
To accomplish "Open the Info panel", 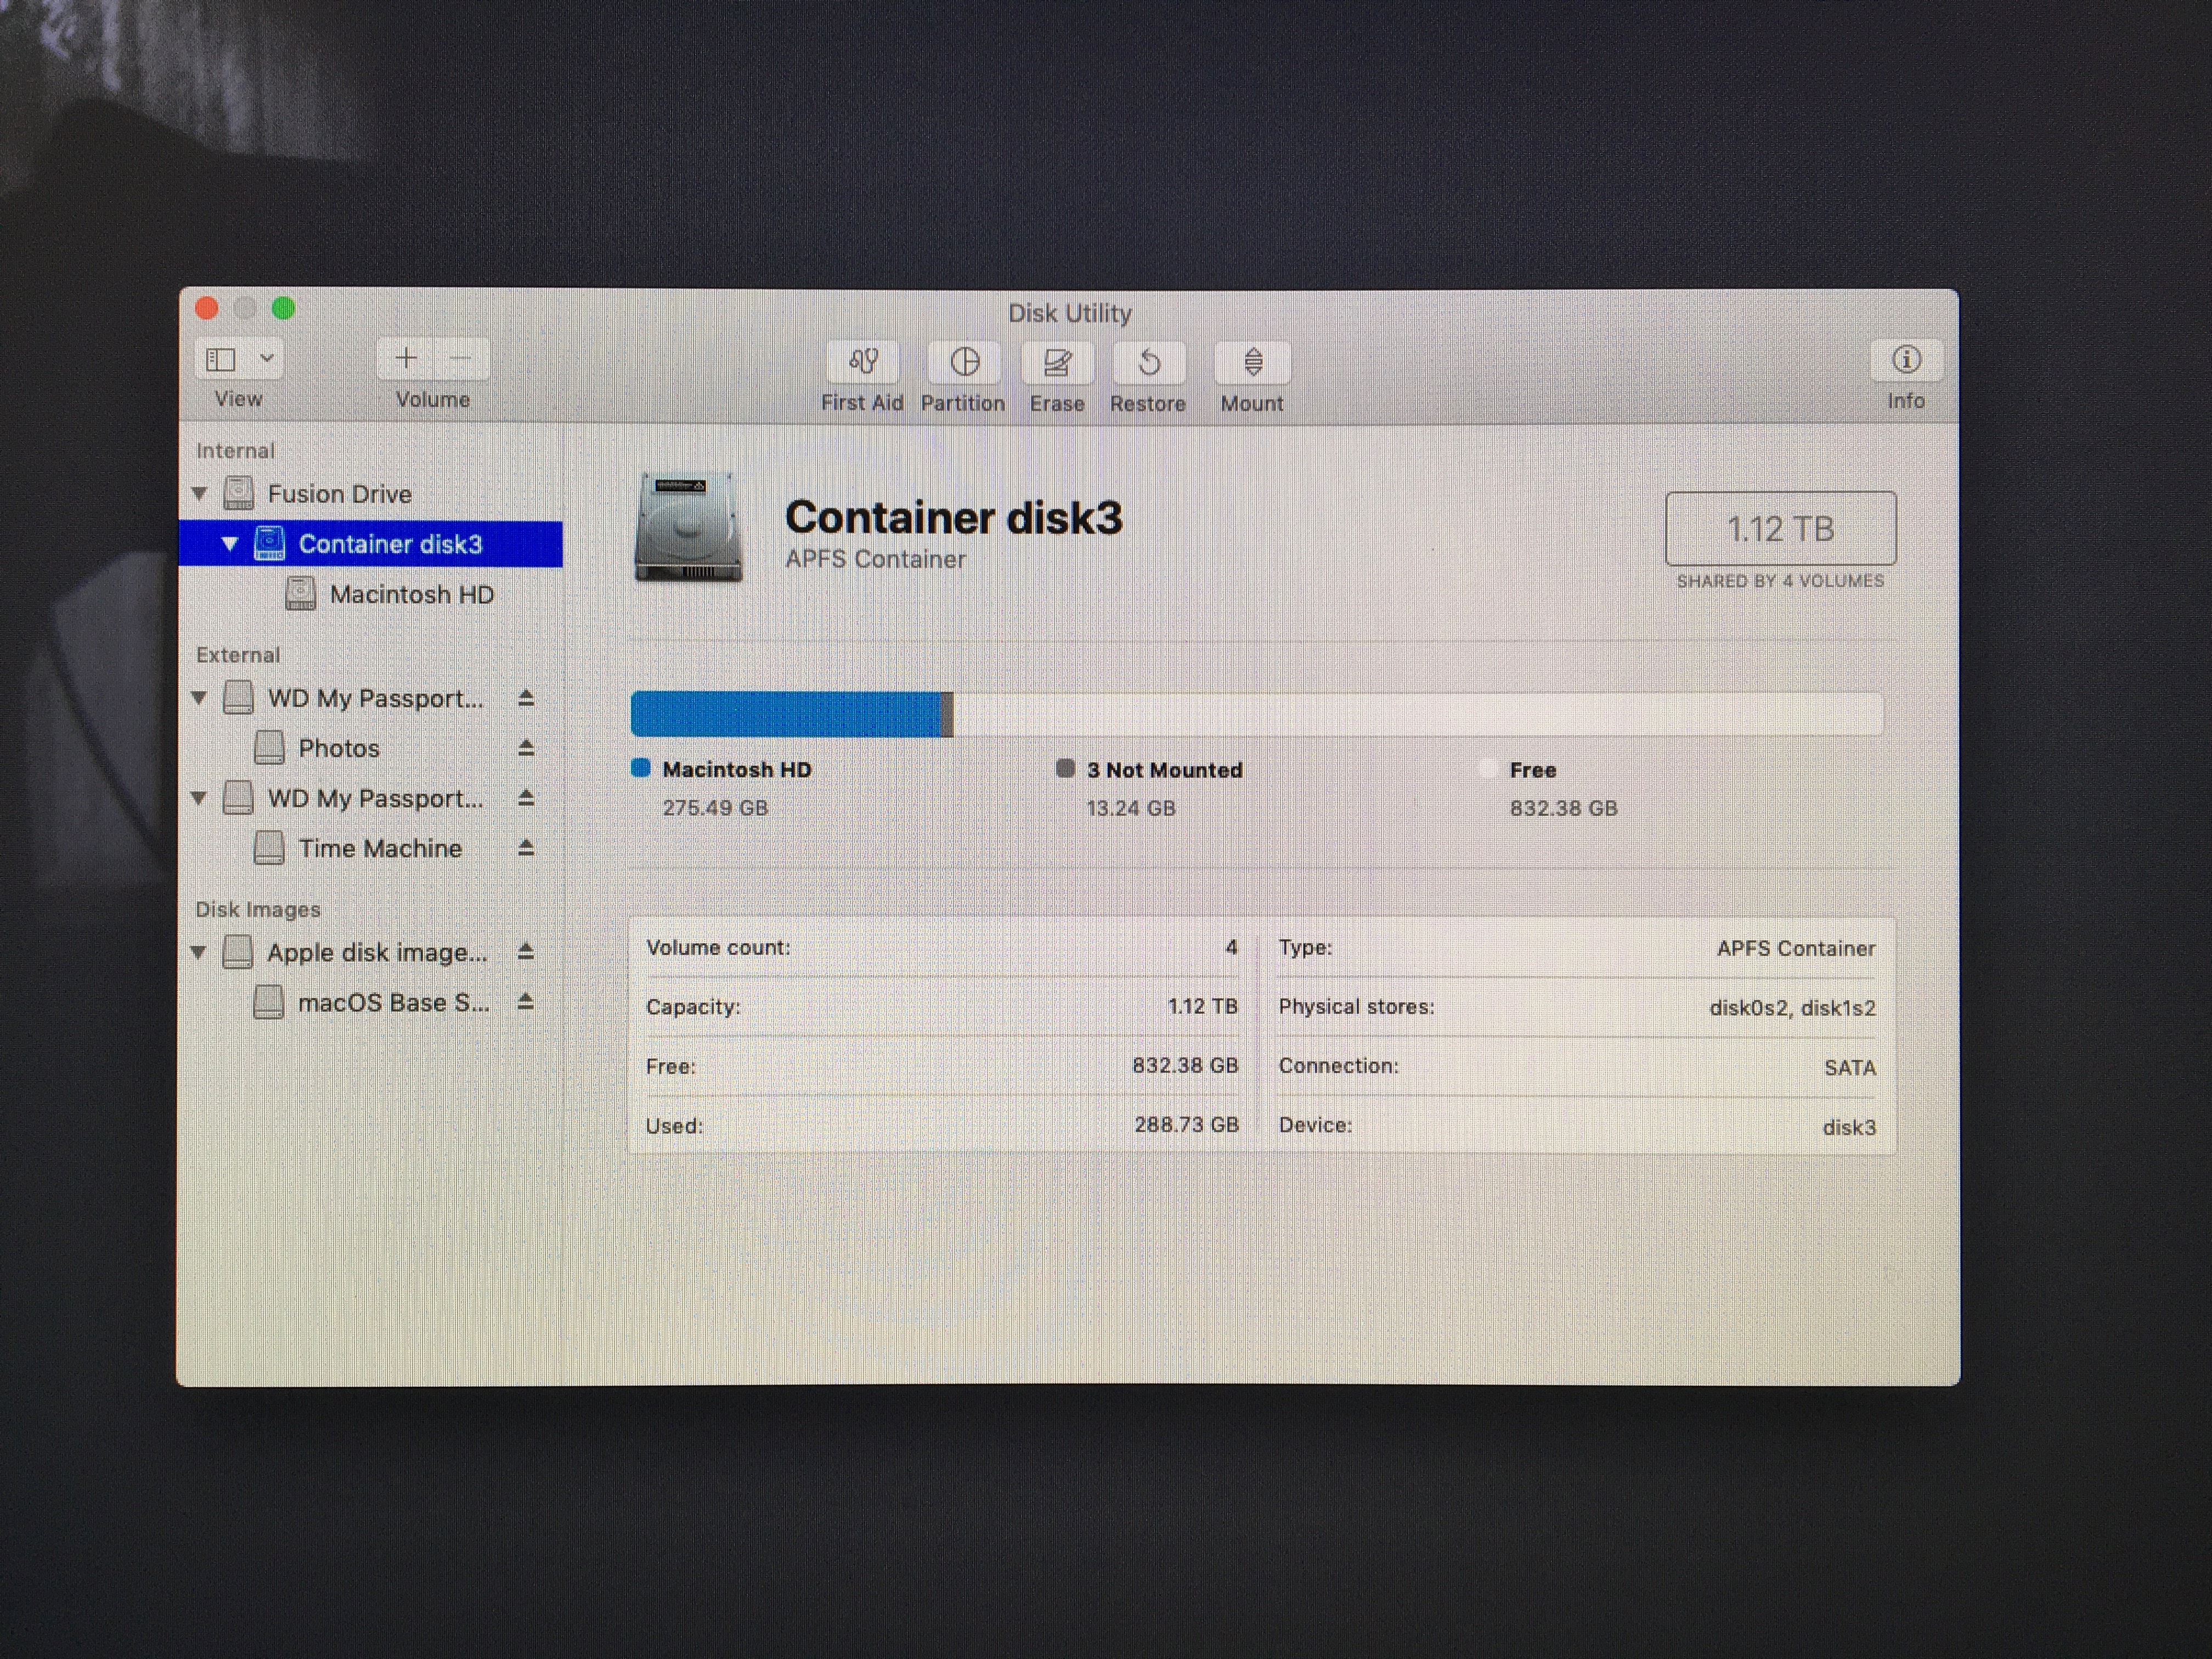I will coord(1905,360).
